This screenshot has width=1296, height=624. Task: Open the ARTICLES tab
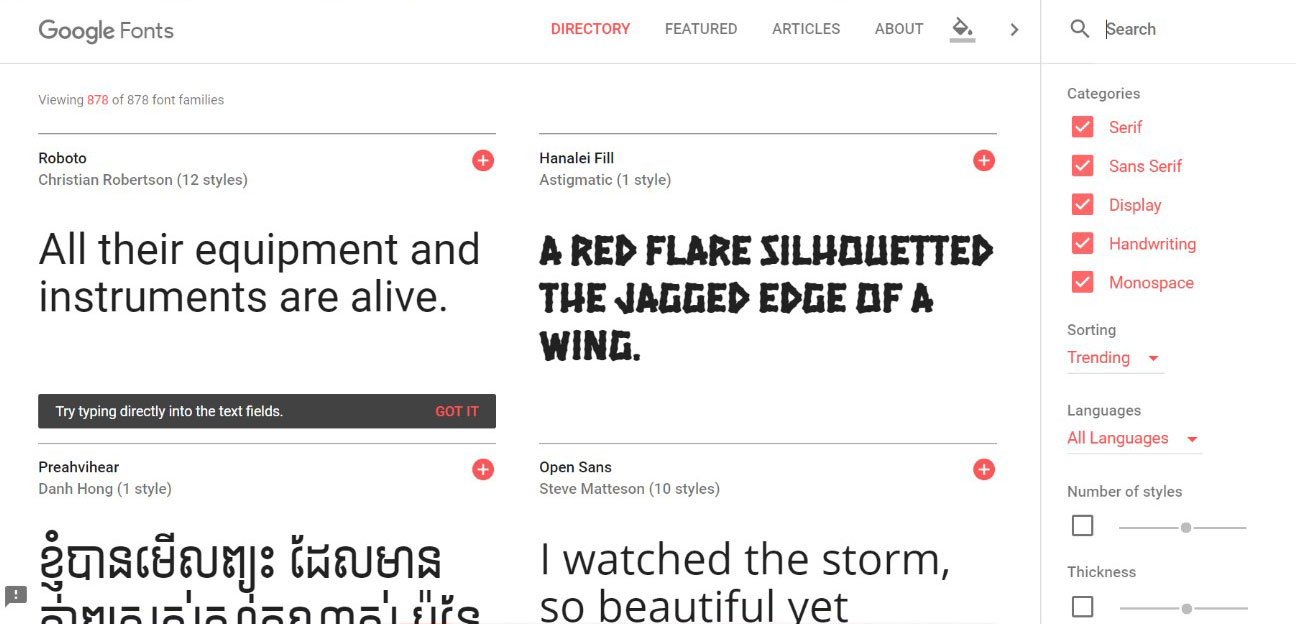point(806,29)
